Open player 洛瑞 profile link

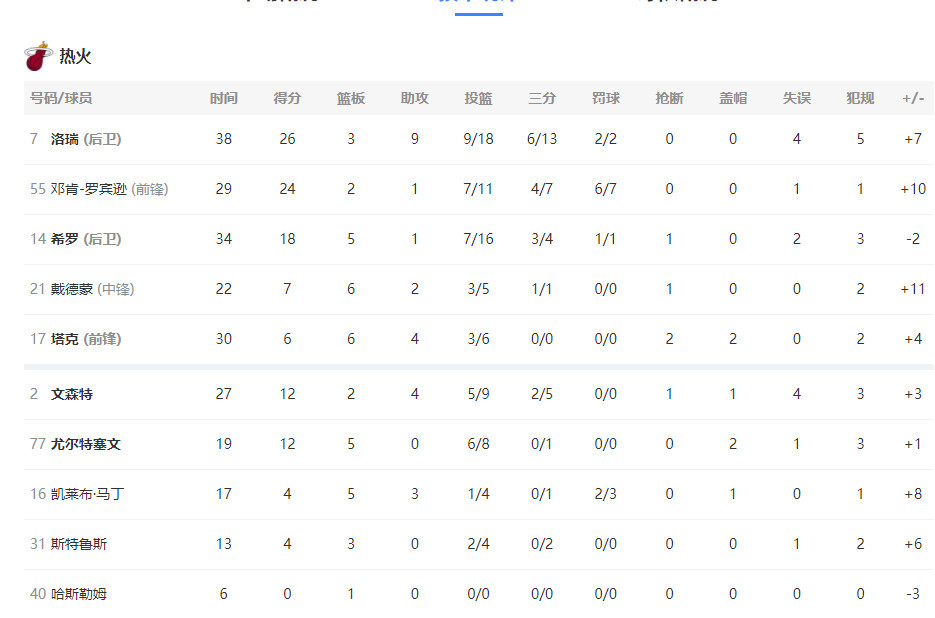coord(64,139)
